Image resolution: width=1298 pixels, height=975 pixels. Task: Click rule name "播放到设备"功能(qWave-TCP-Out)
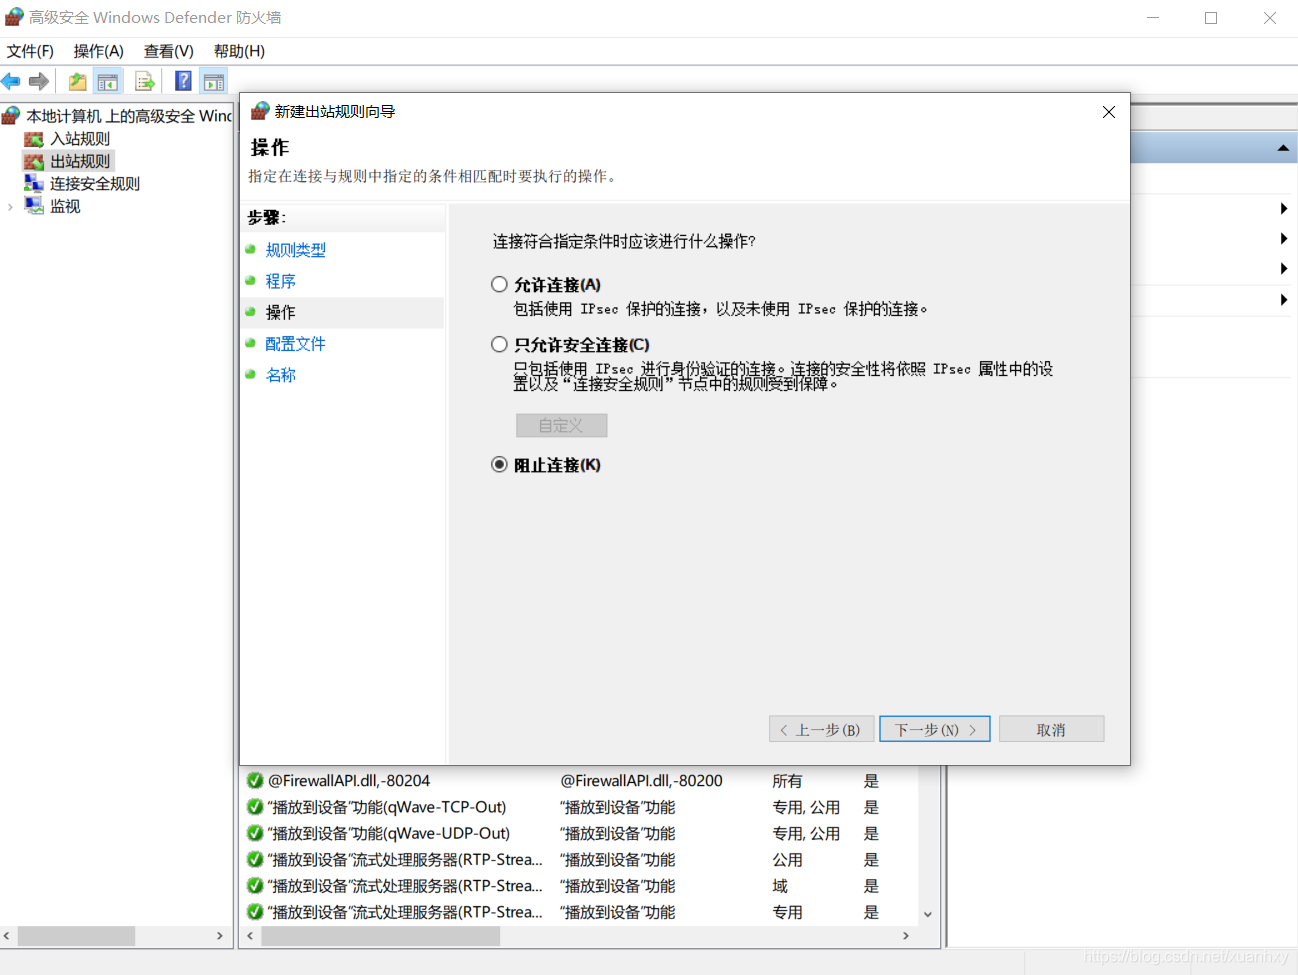pos(387,807)
